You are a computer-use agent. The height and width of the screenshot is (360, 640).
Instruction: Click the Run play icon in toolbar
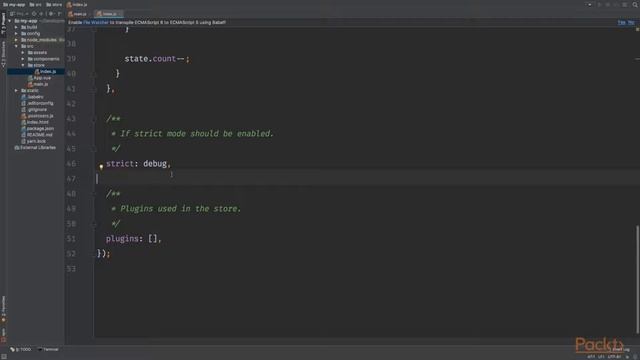(599, 4)
